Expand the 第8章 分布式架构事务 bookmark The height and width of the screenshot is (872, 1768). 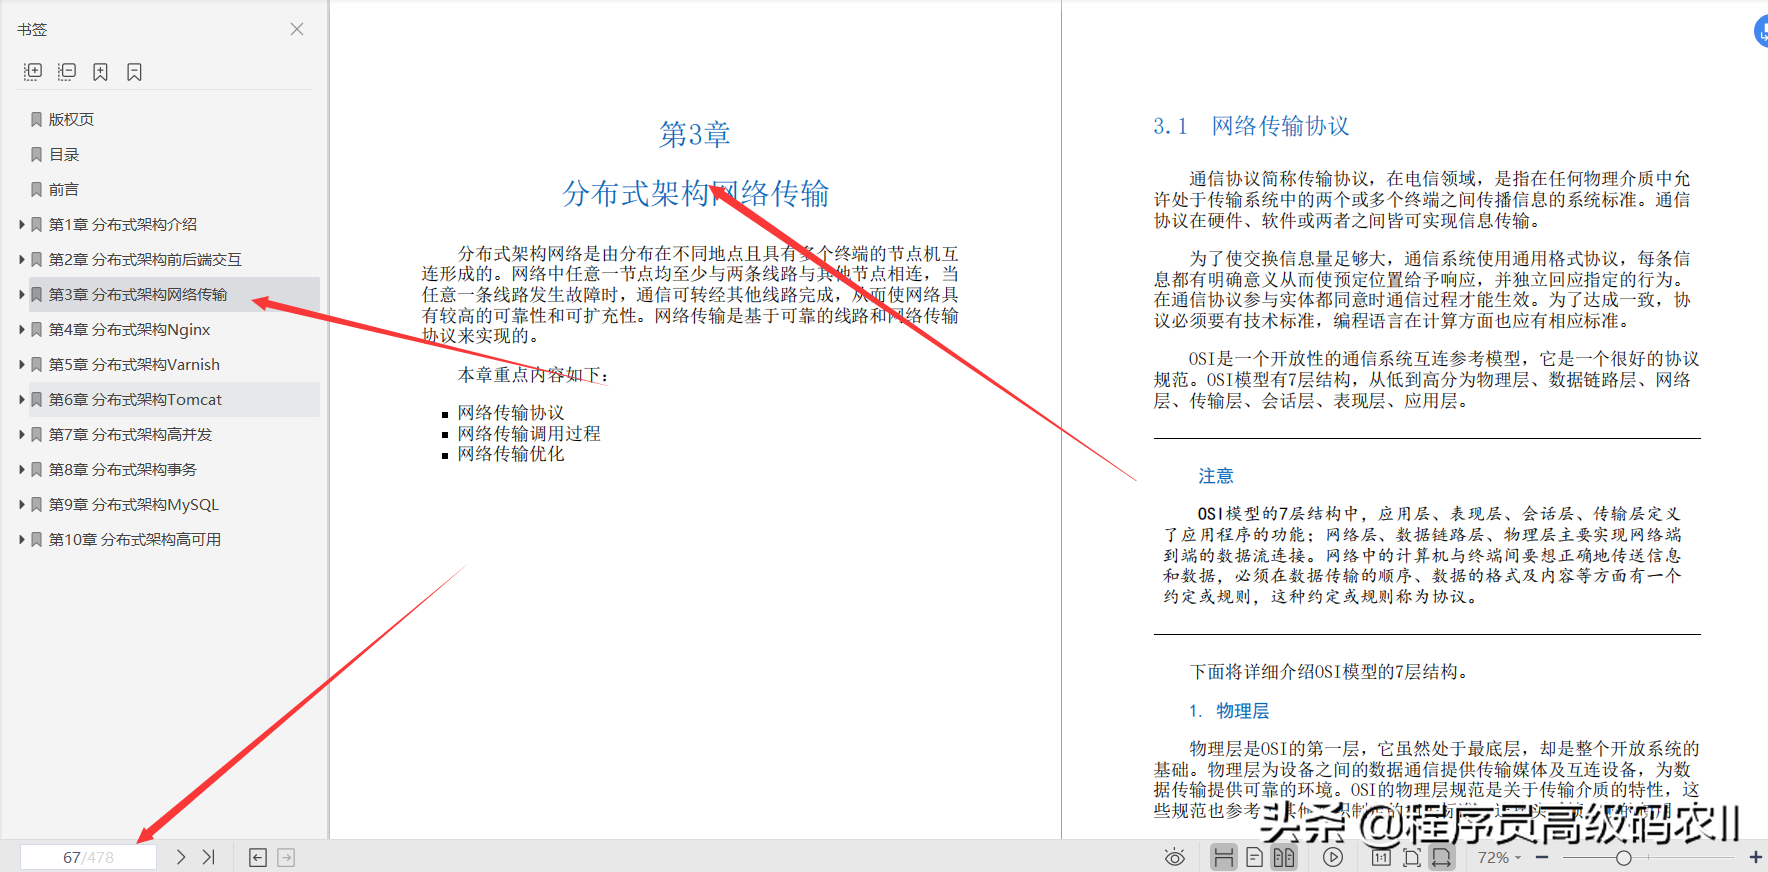[x=22, y=469]
